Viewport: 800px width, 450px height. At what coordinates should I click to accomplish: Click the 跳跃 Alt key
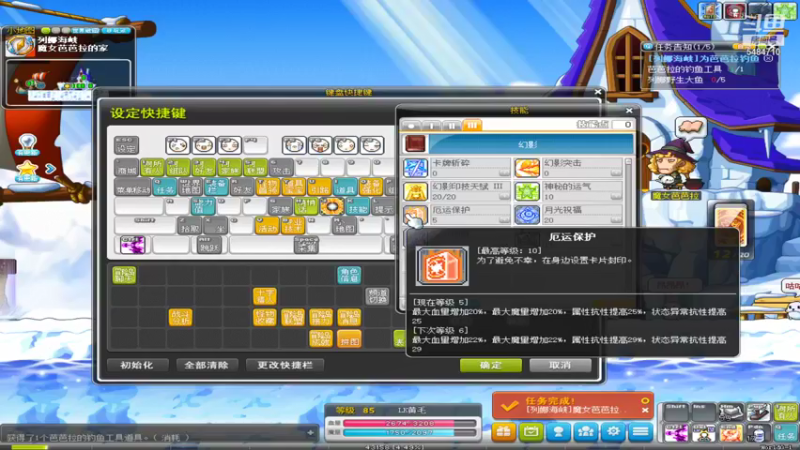209,245
